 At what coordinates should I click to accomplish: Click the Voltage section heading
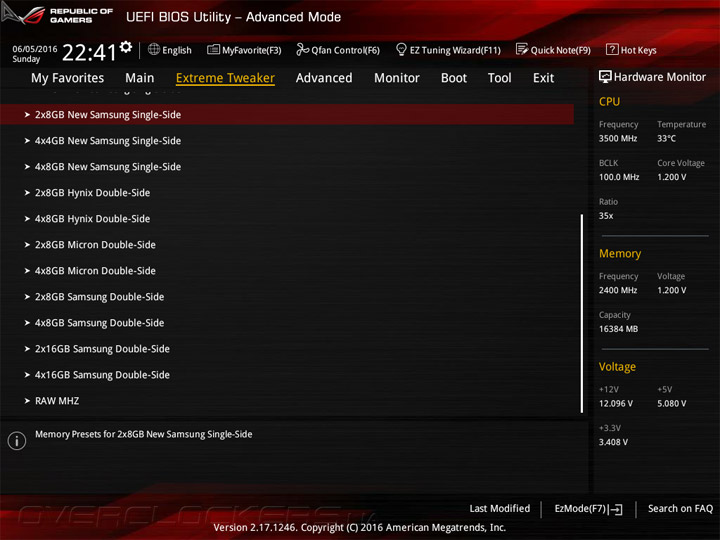click(x=617, y=367)
